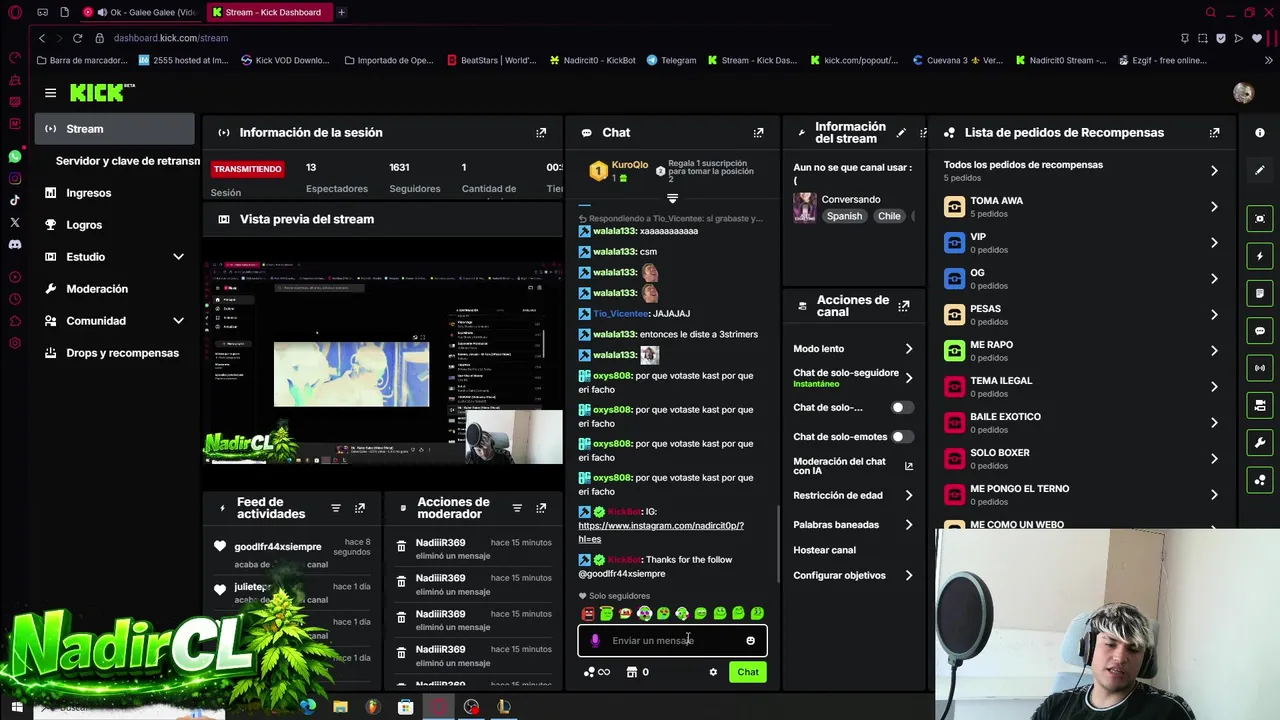This screenshot has height=720, width=1280.
Task: Expand the Comunidad sidebar section
Action: [178, 321]
